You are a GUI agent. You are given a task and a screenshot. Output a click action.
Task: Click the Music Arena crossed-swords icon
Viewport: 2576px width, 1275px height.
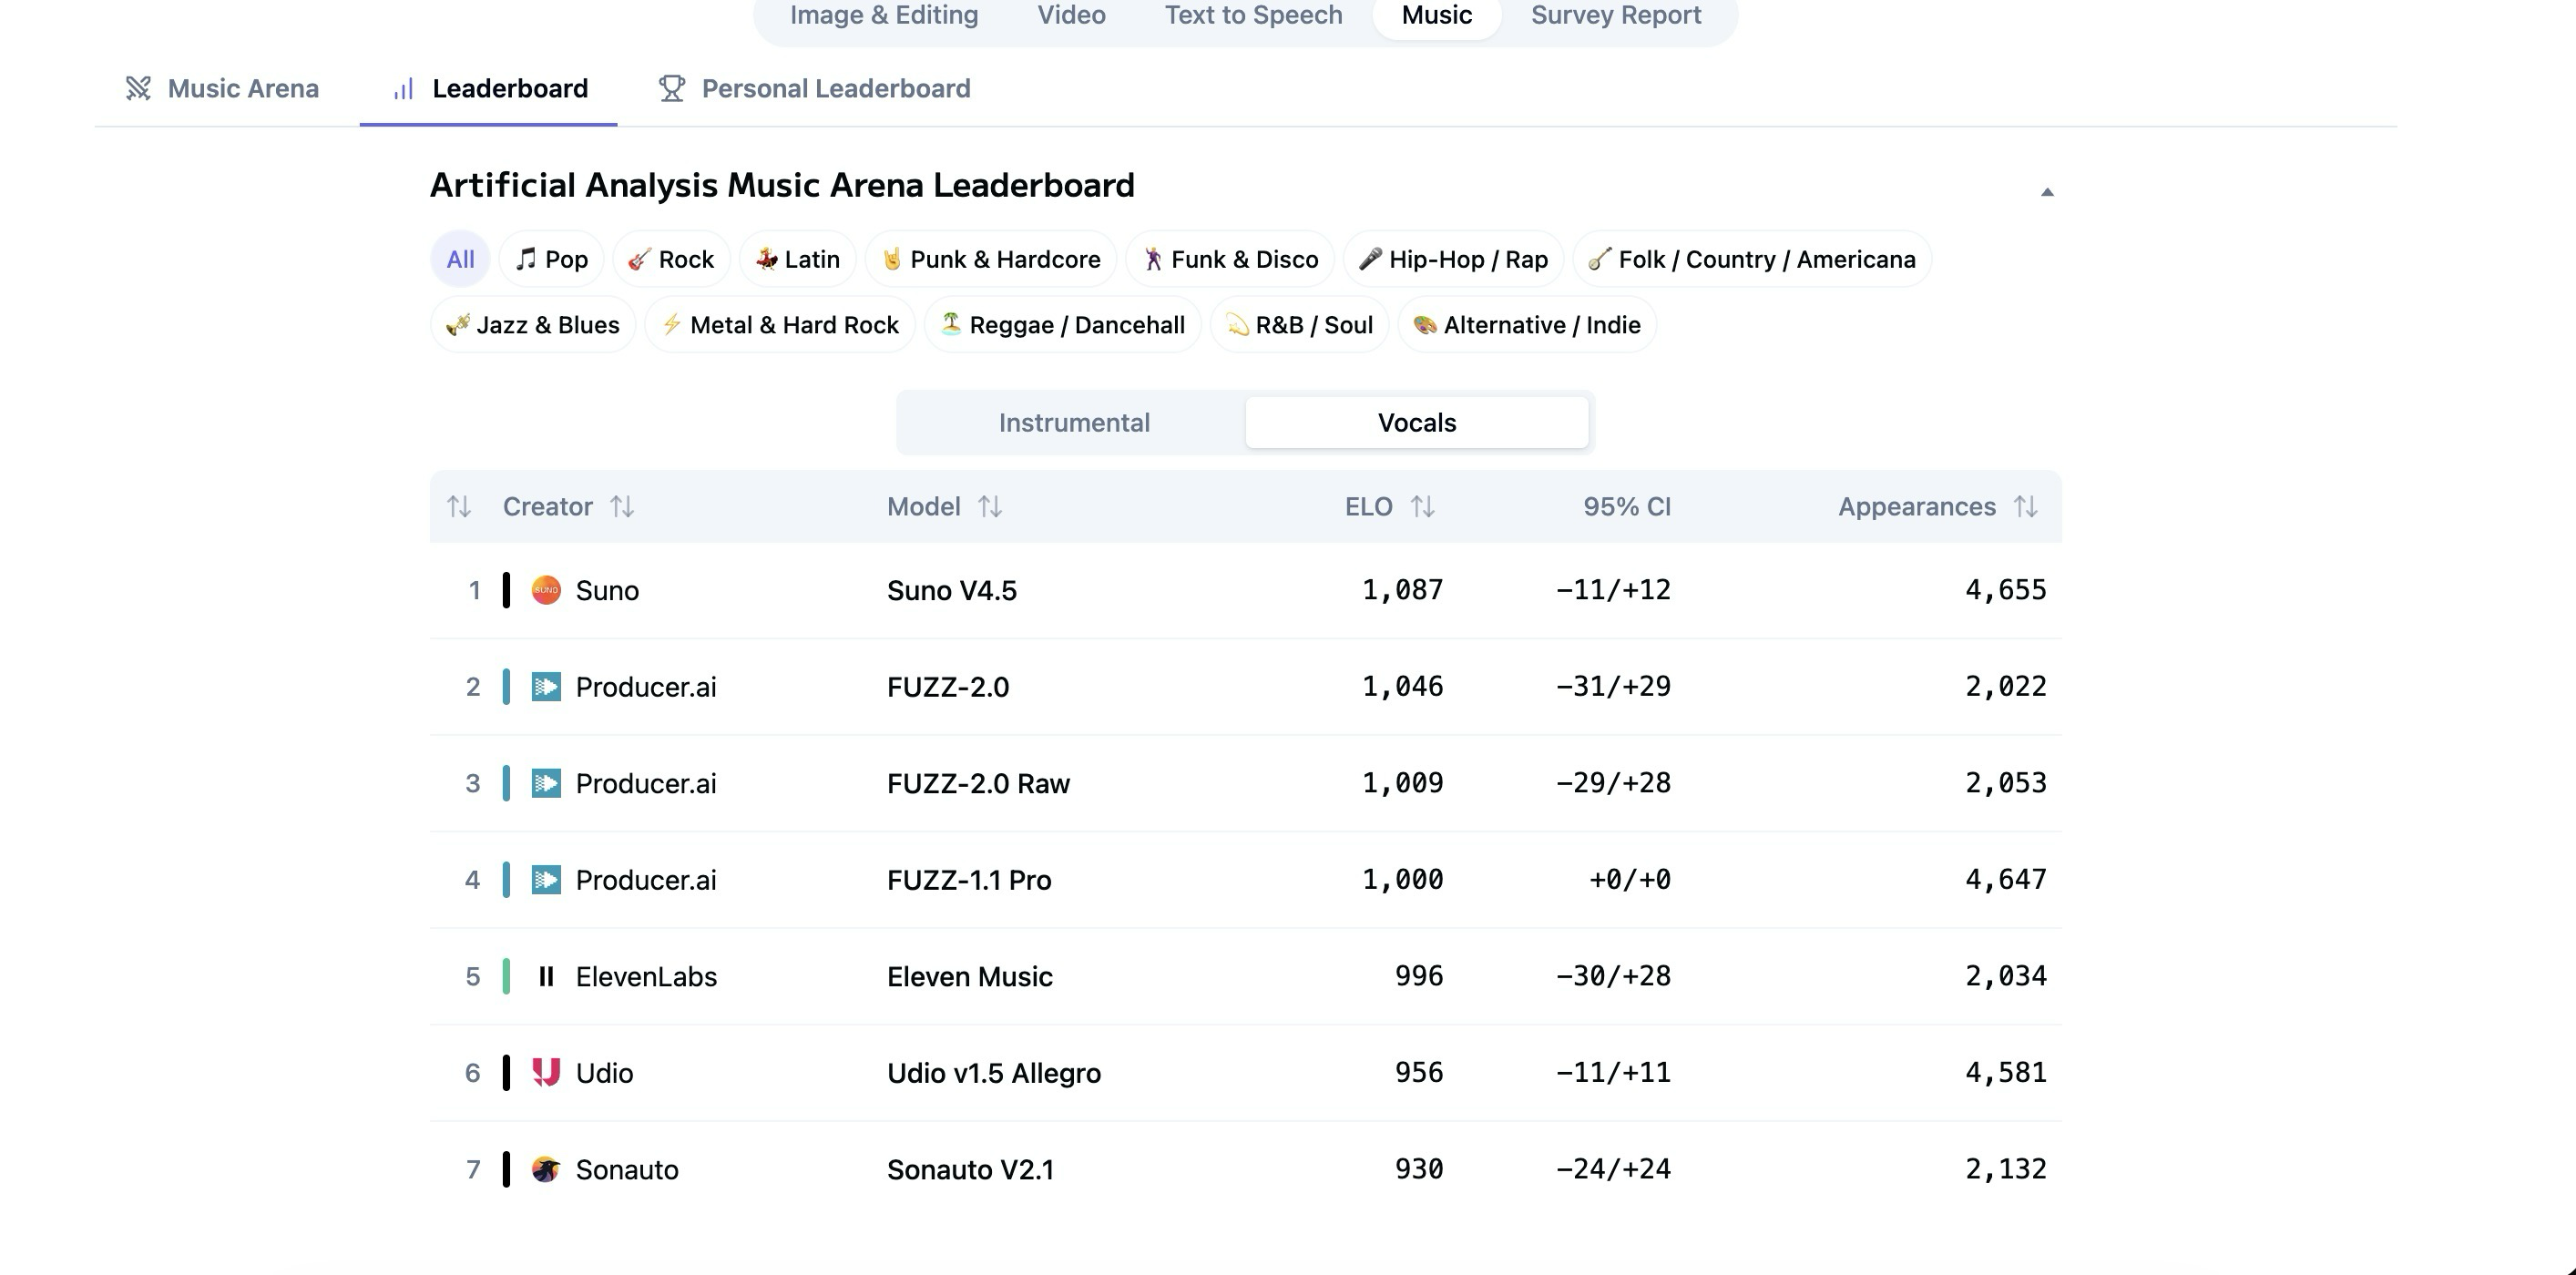pyautogui.click(x=138, y=88)
